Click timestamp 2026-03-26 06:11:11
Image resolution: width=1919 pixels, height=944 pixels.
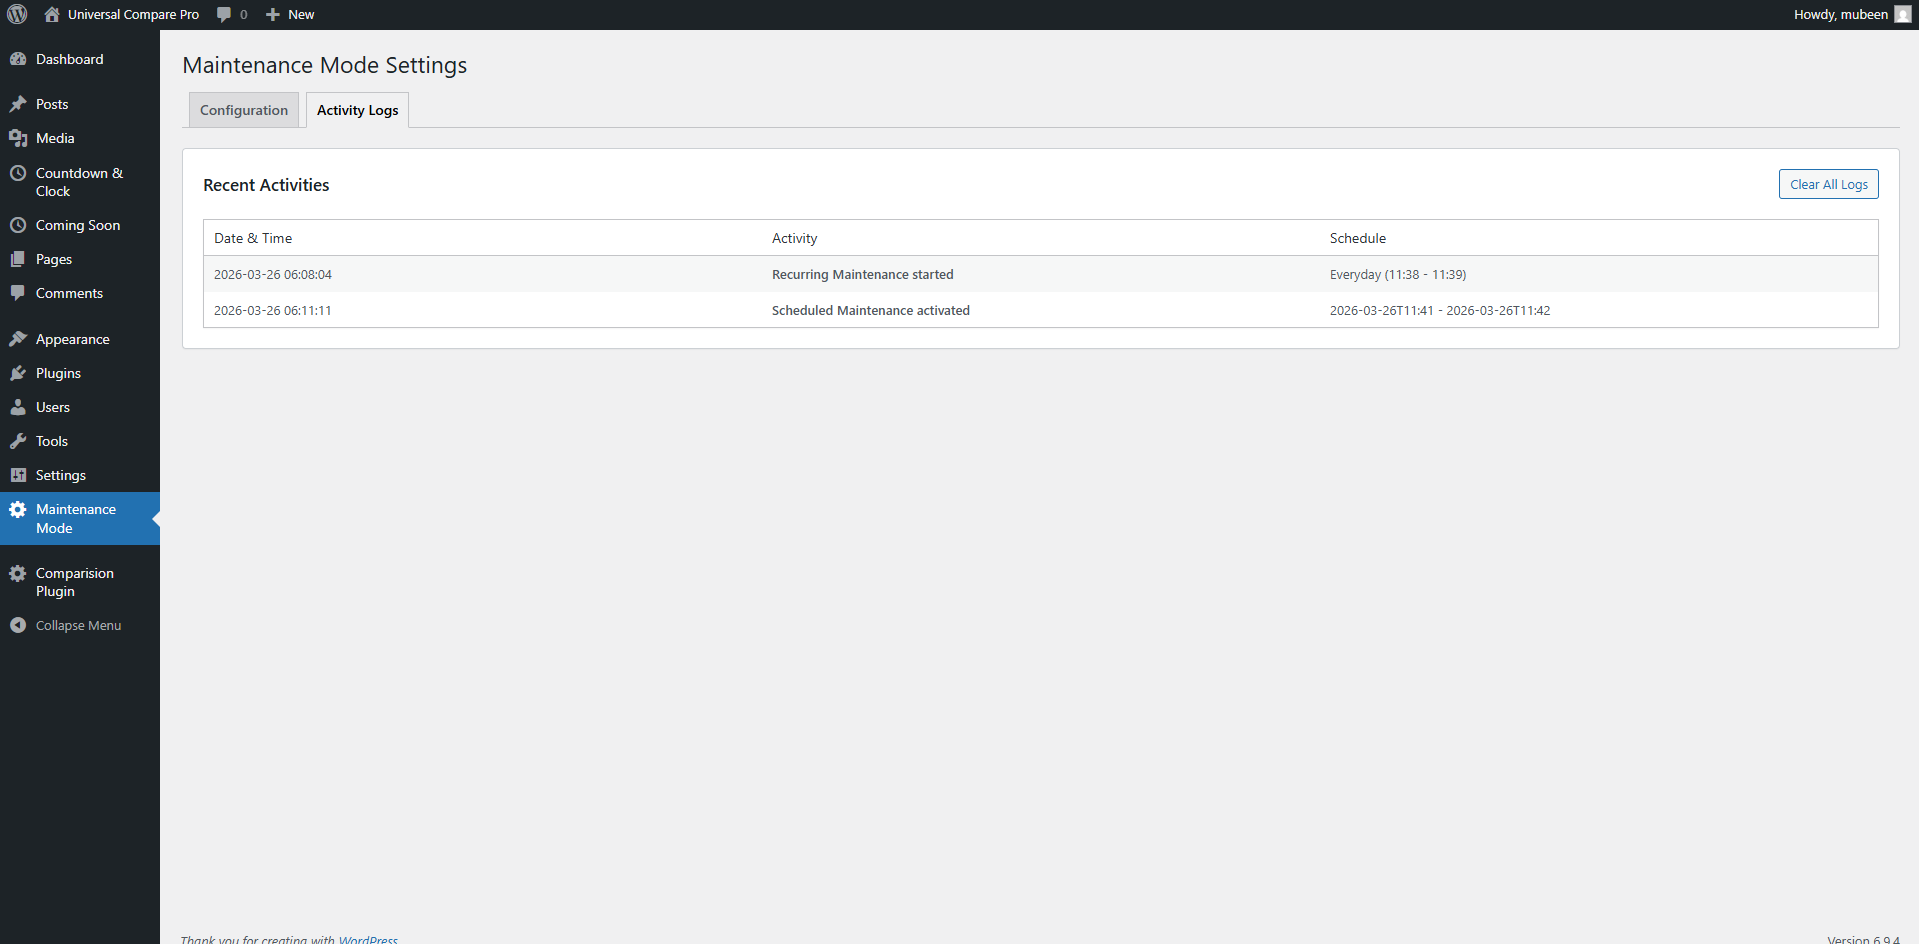[273, 310]
